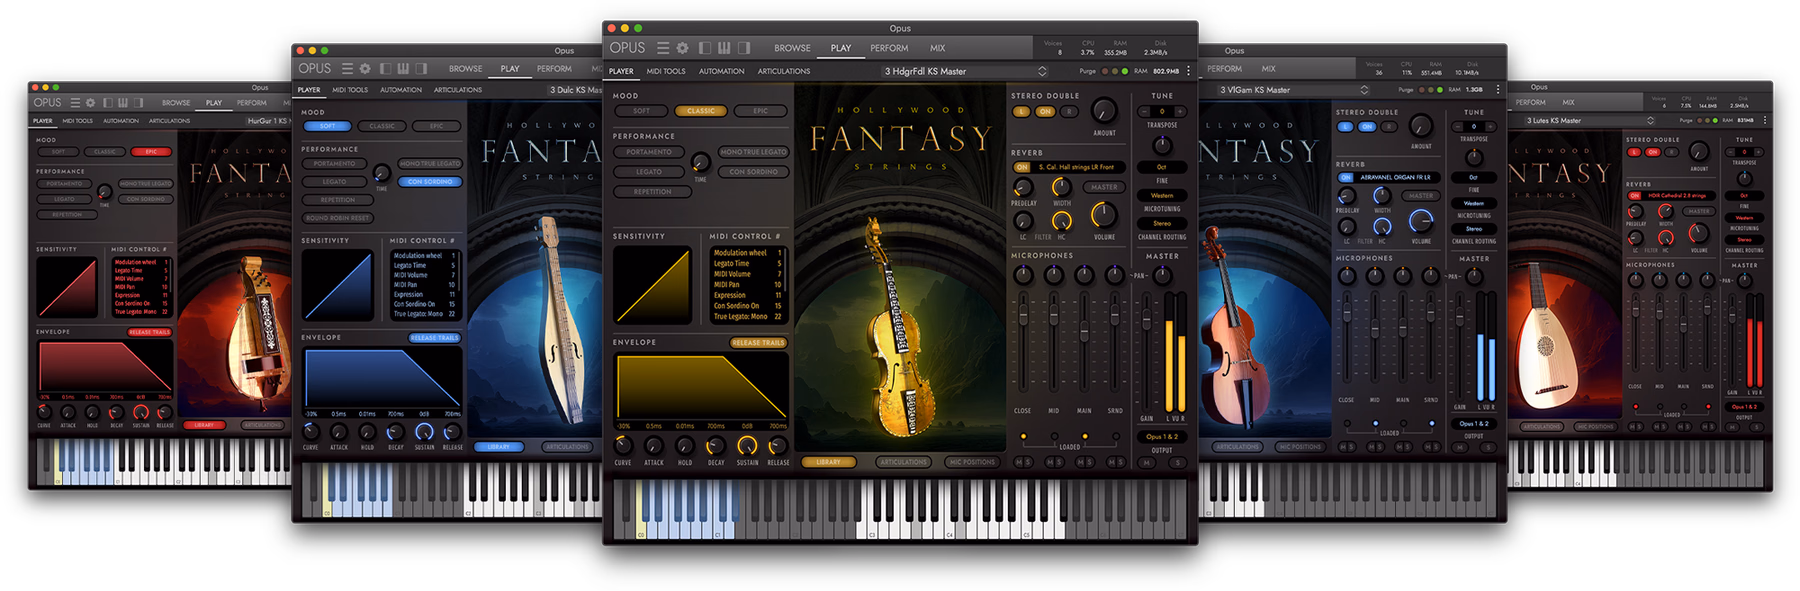The image size is (1800, 591).
Task: Open the three-dot options menu beside RAM 802.9MB
Action: click(x=1188, y=71)
